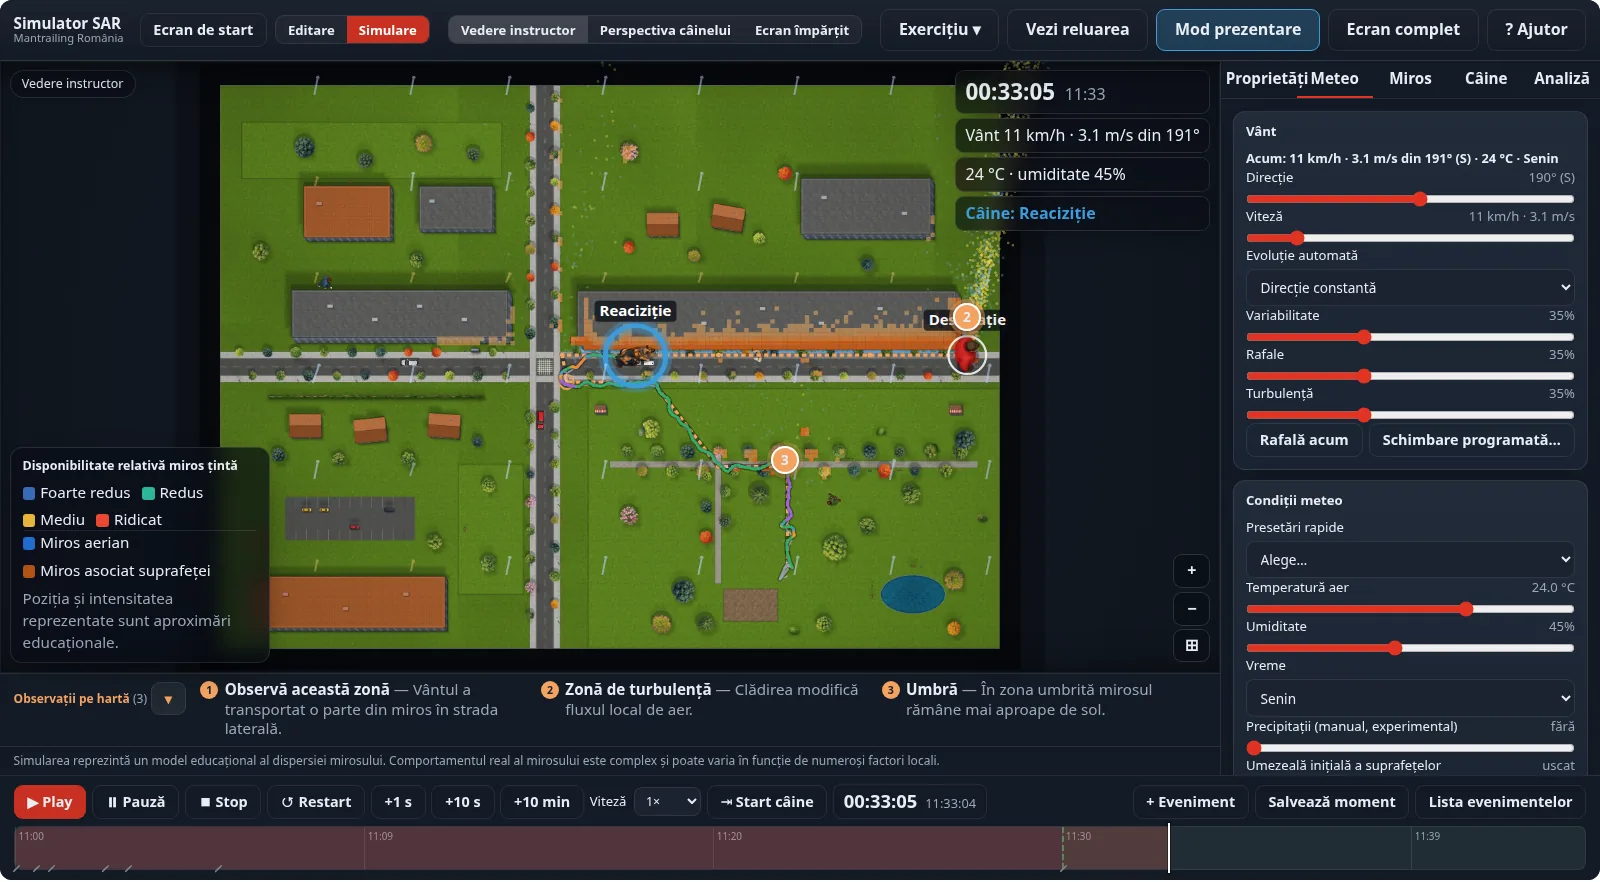1600x882 pixels.
Task: Select Vedere instructor view
Action: point(518,30)
